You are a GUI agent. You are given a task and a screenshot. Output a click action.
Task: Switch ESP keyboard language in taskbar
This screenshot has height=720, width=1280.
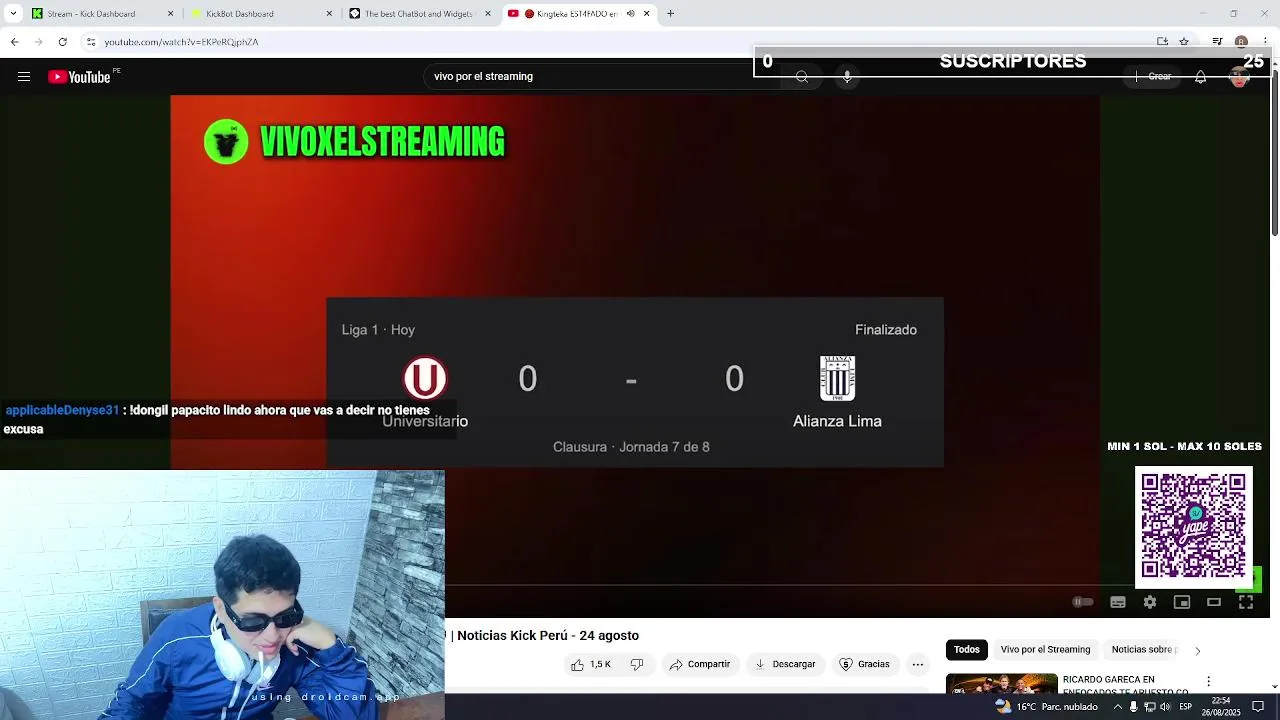pyautogui.click(x=1185, y=707)
